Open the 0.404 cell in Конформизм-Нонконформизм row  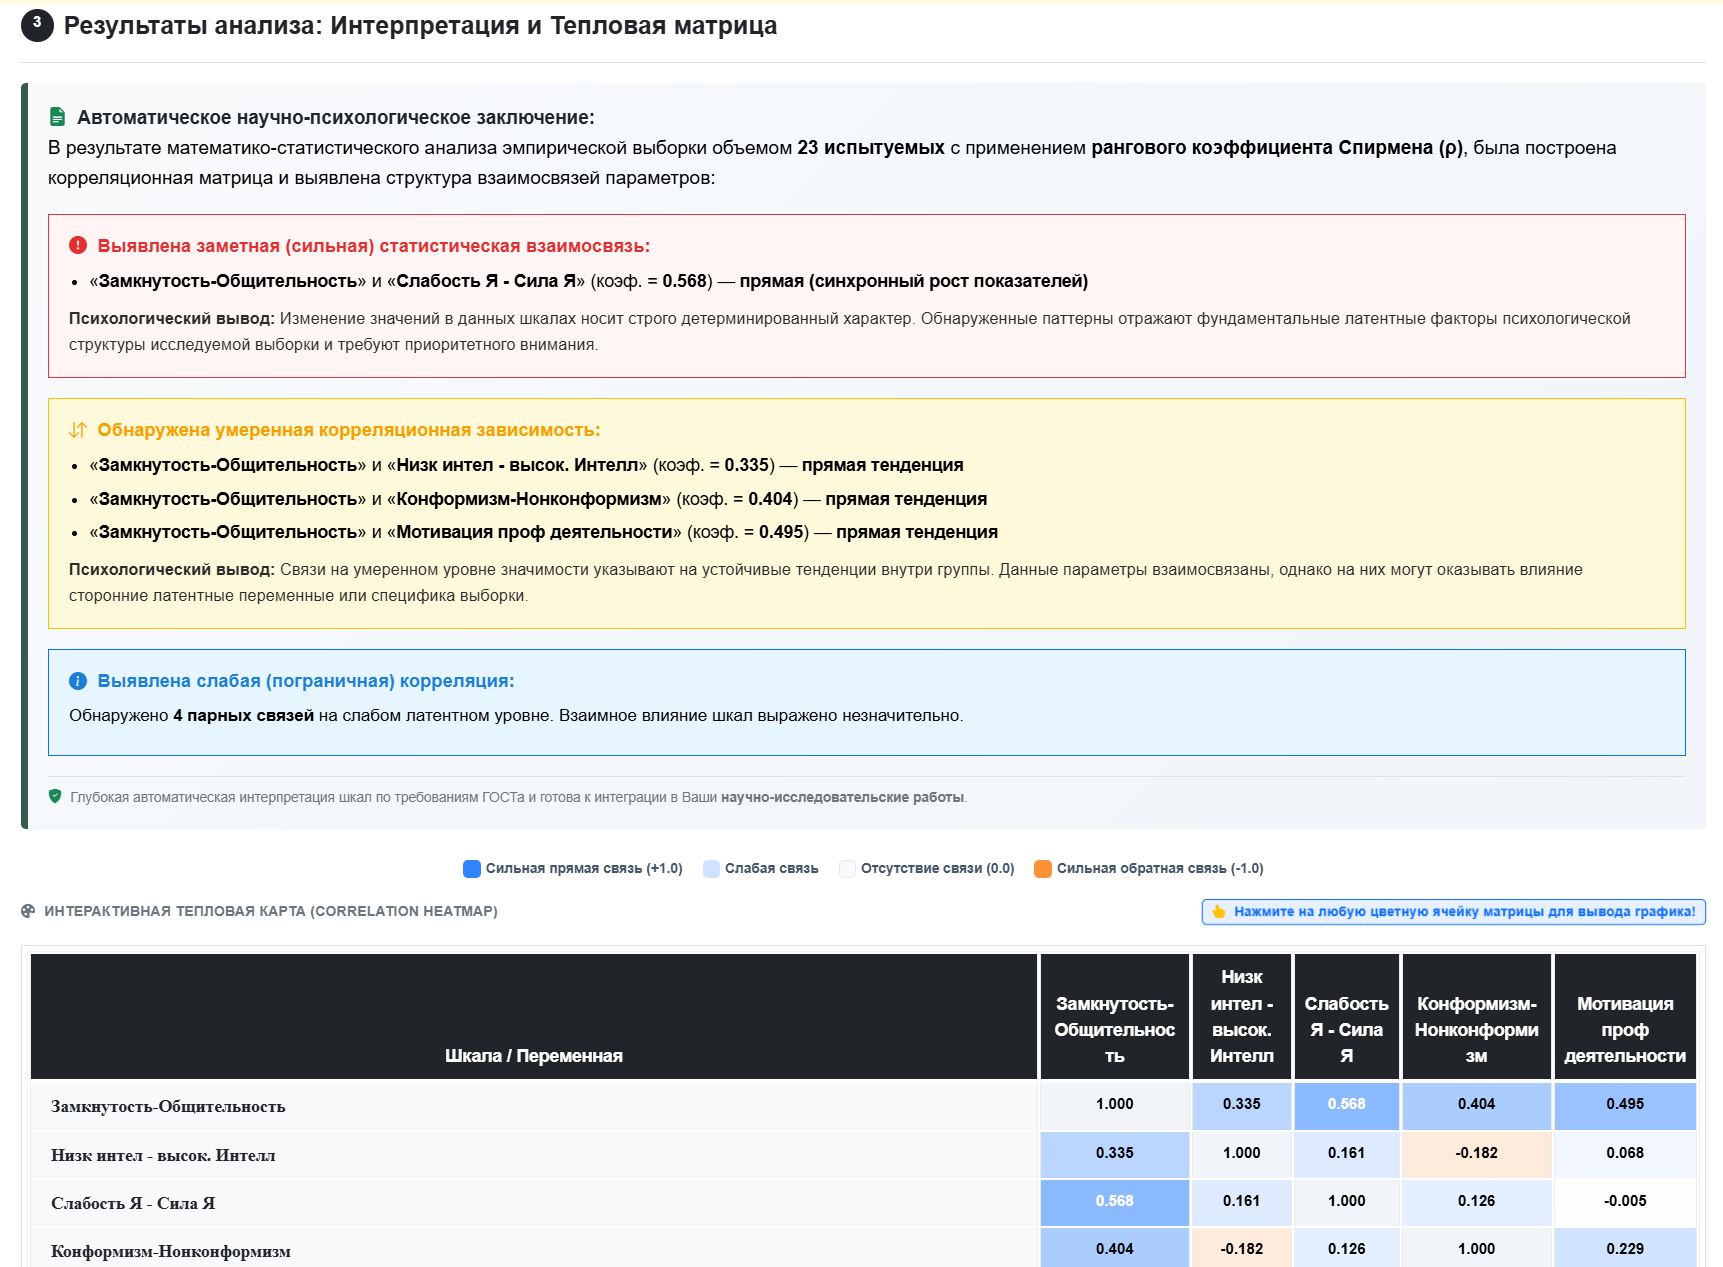pos(1115,1249)
